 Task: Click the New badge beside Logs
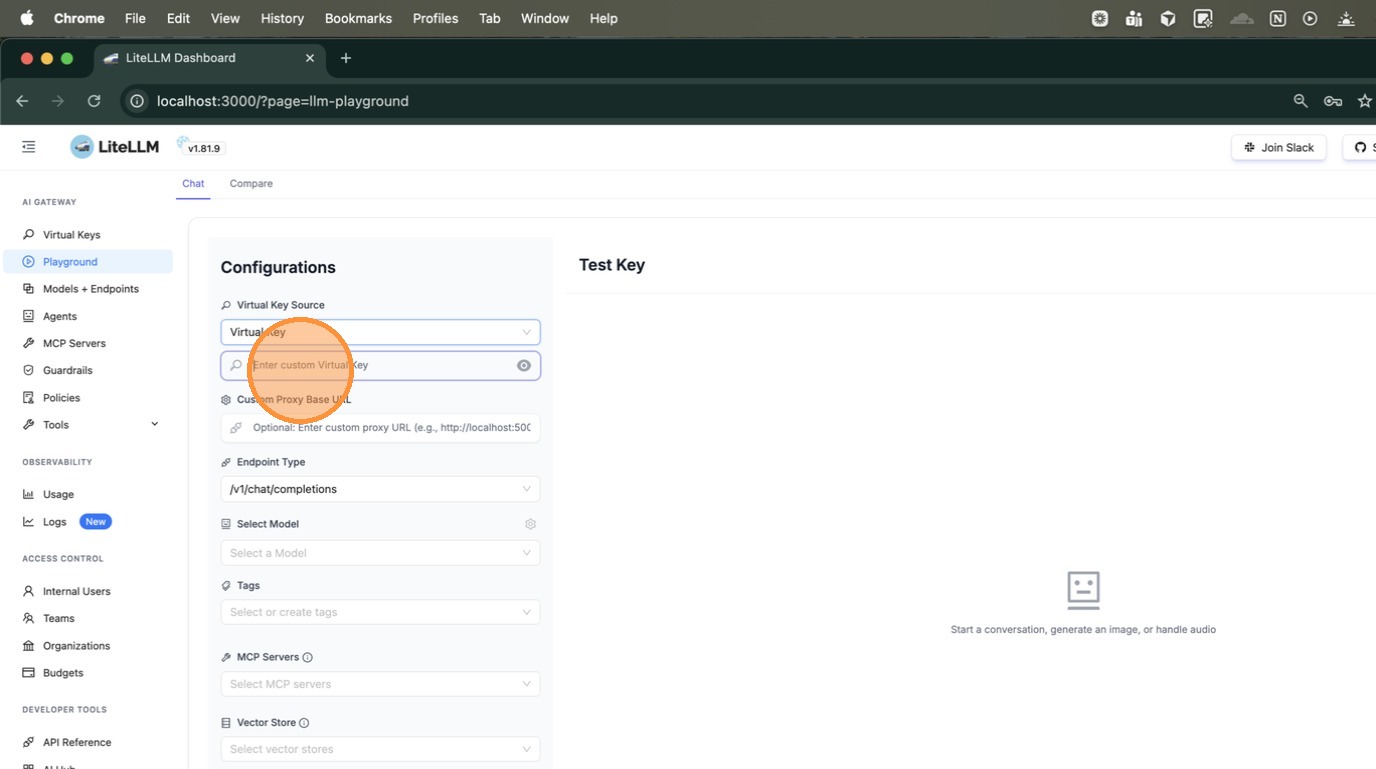(x=95, y=522)
